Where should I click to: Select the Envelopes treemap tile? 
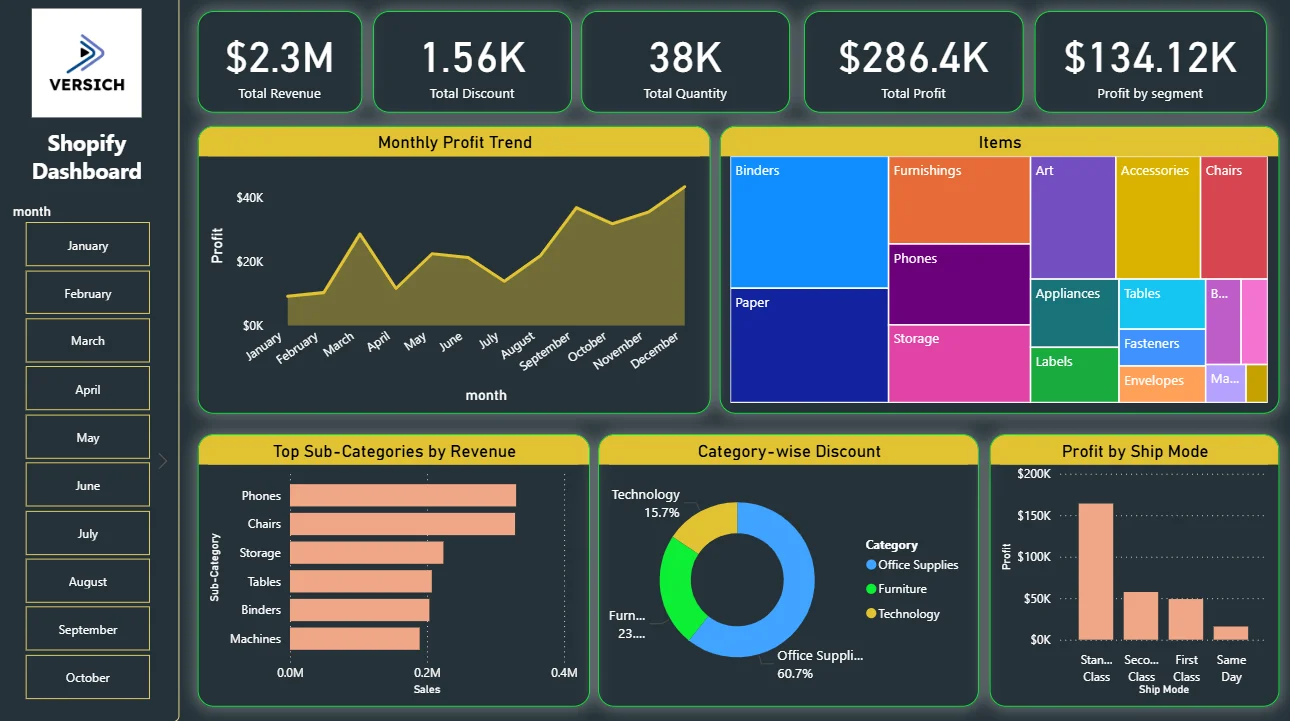point(1162,385)
